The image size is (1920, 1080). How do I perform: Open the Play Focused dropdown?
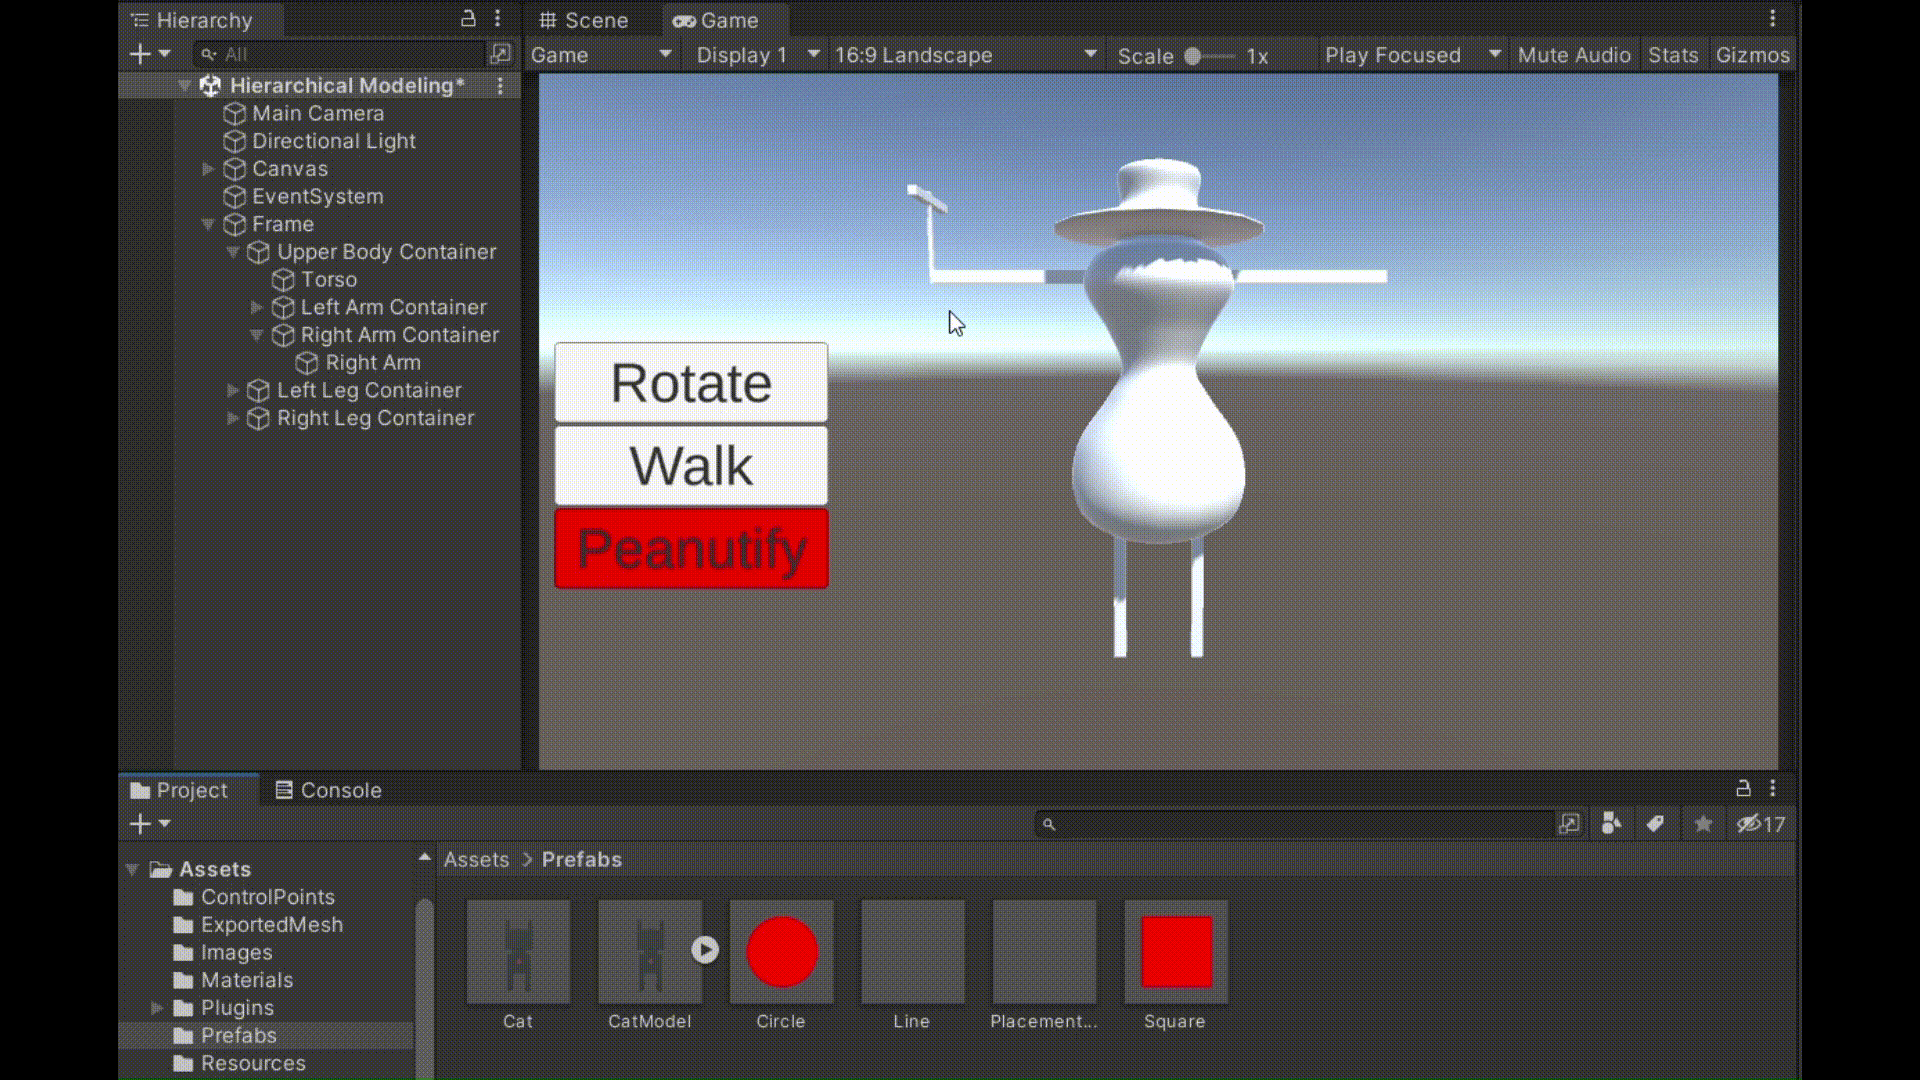point(1411,55)
